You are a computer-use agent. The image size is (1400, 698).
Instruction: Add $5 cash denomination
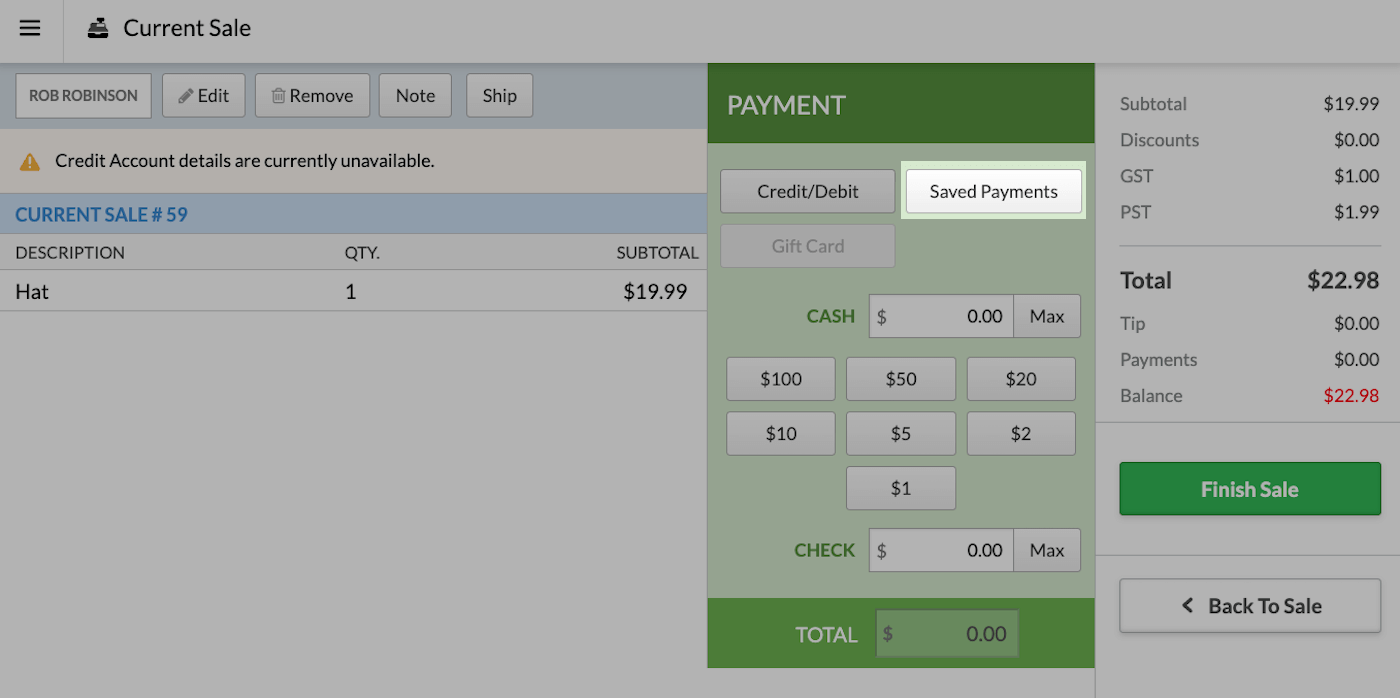[x=901, y=434]
